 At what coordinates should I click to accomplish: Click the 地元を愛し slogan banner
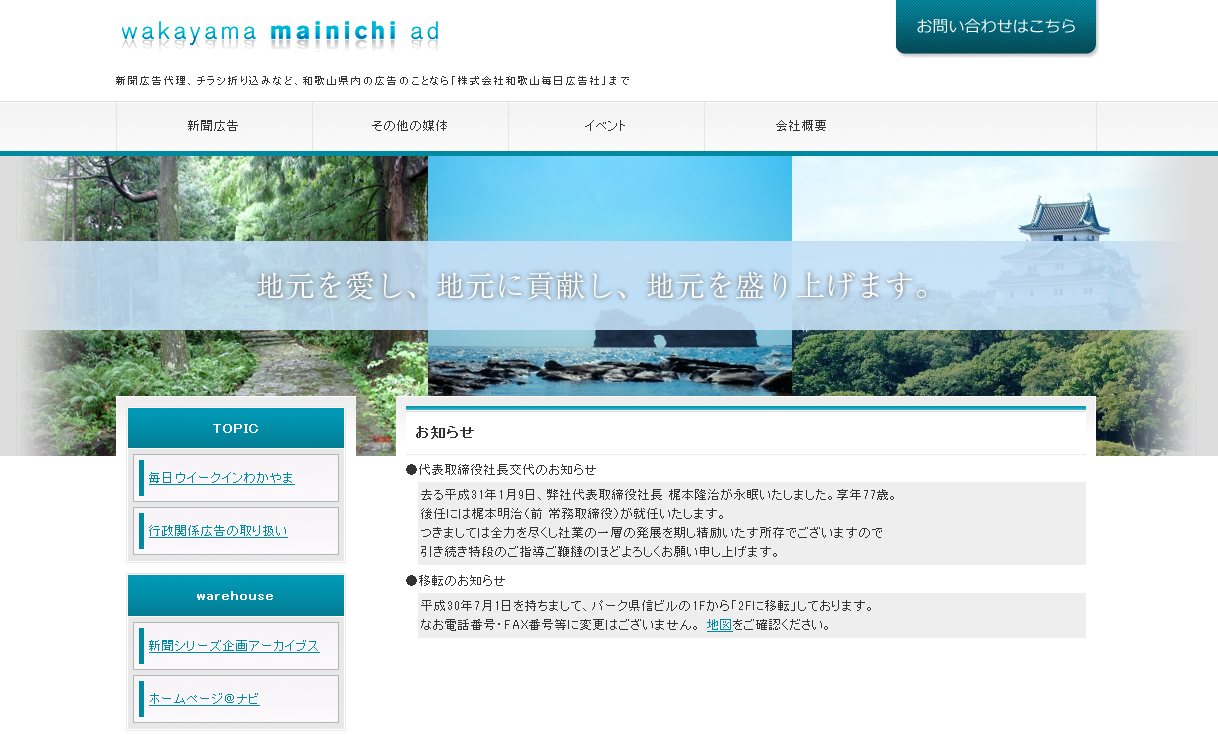[x=594, y=285]
